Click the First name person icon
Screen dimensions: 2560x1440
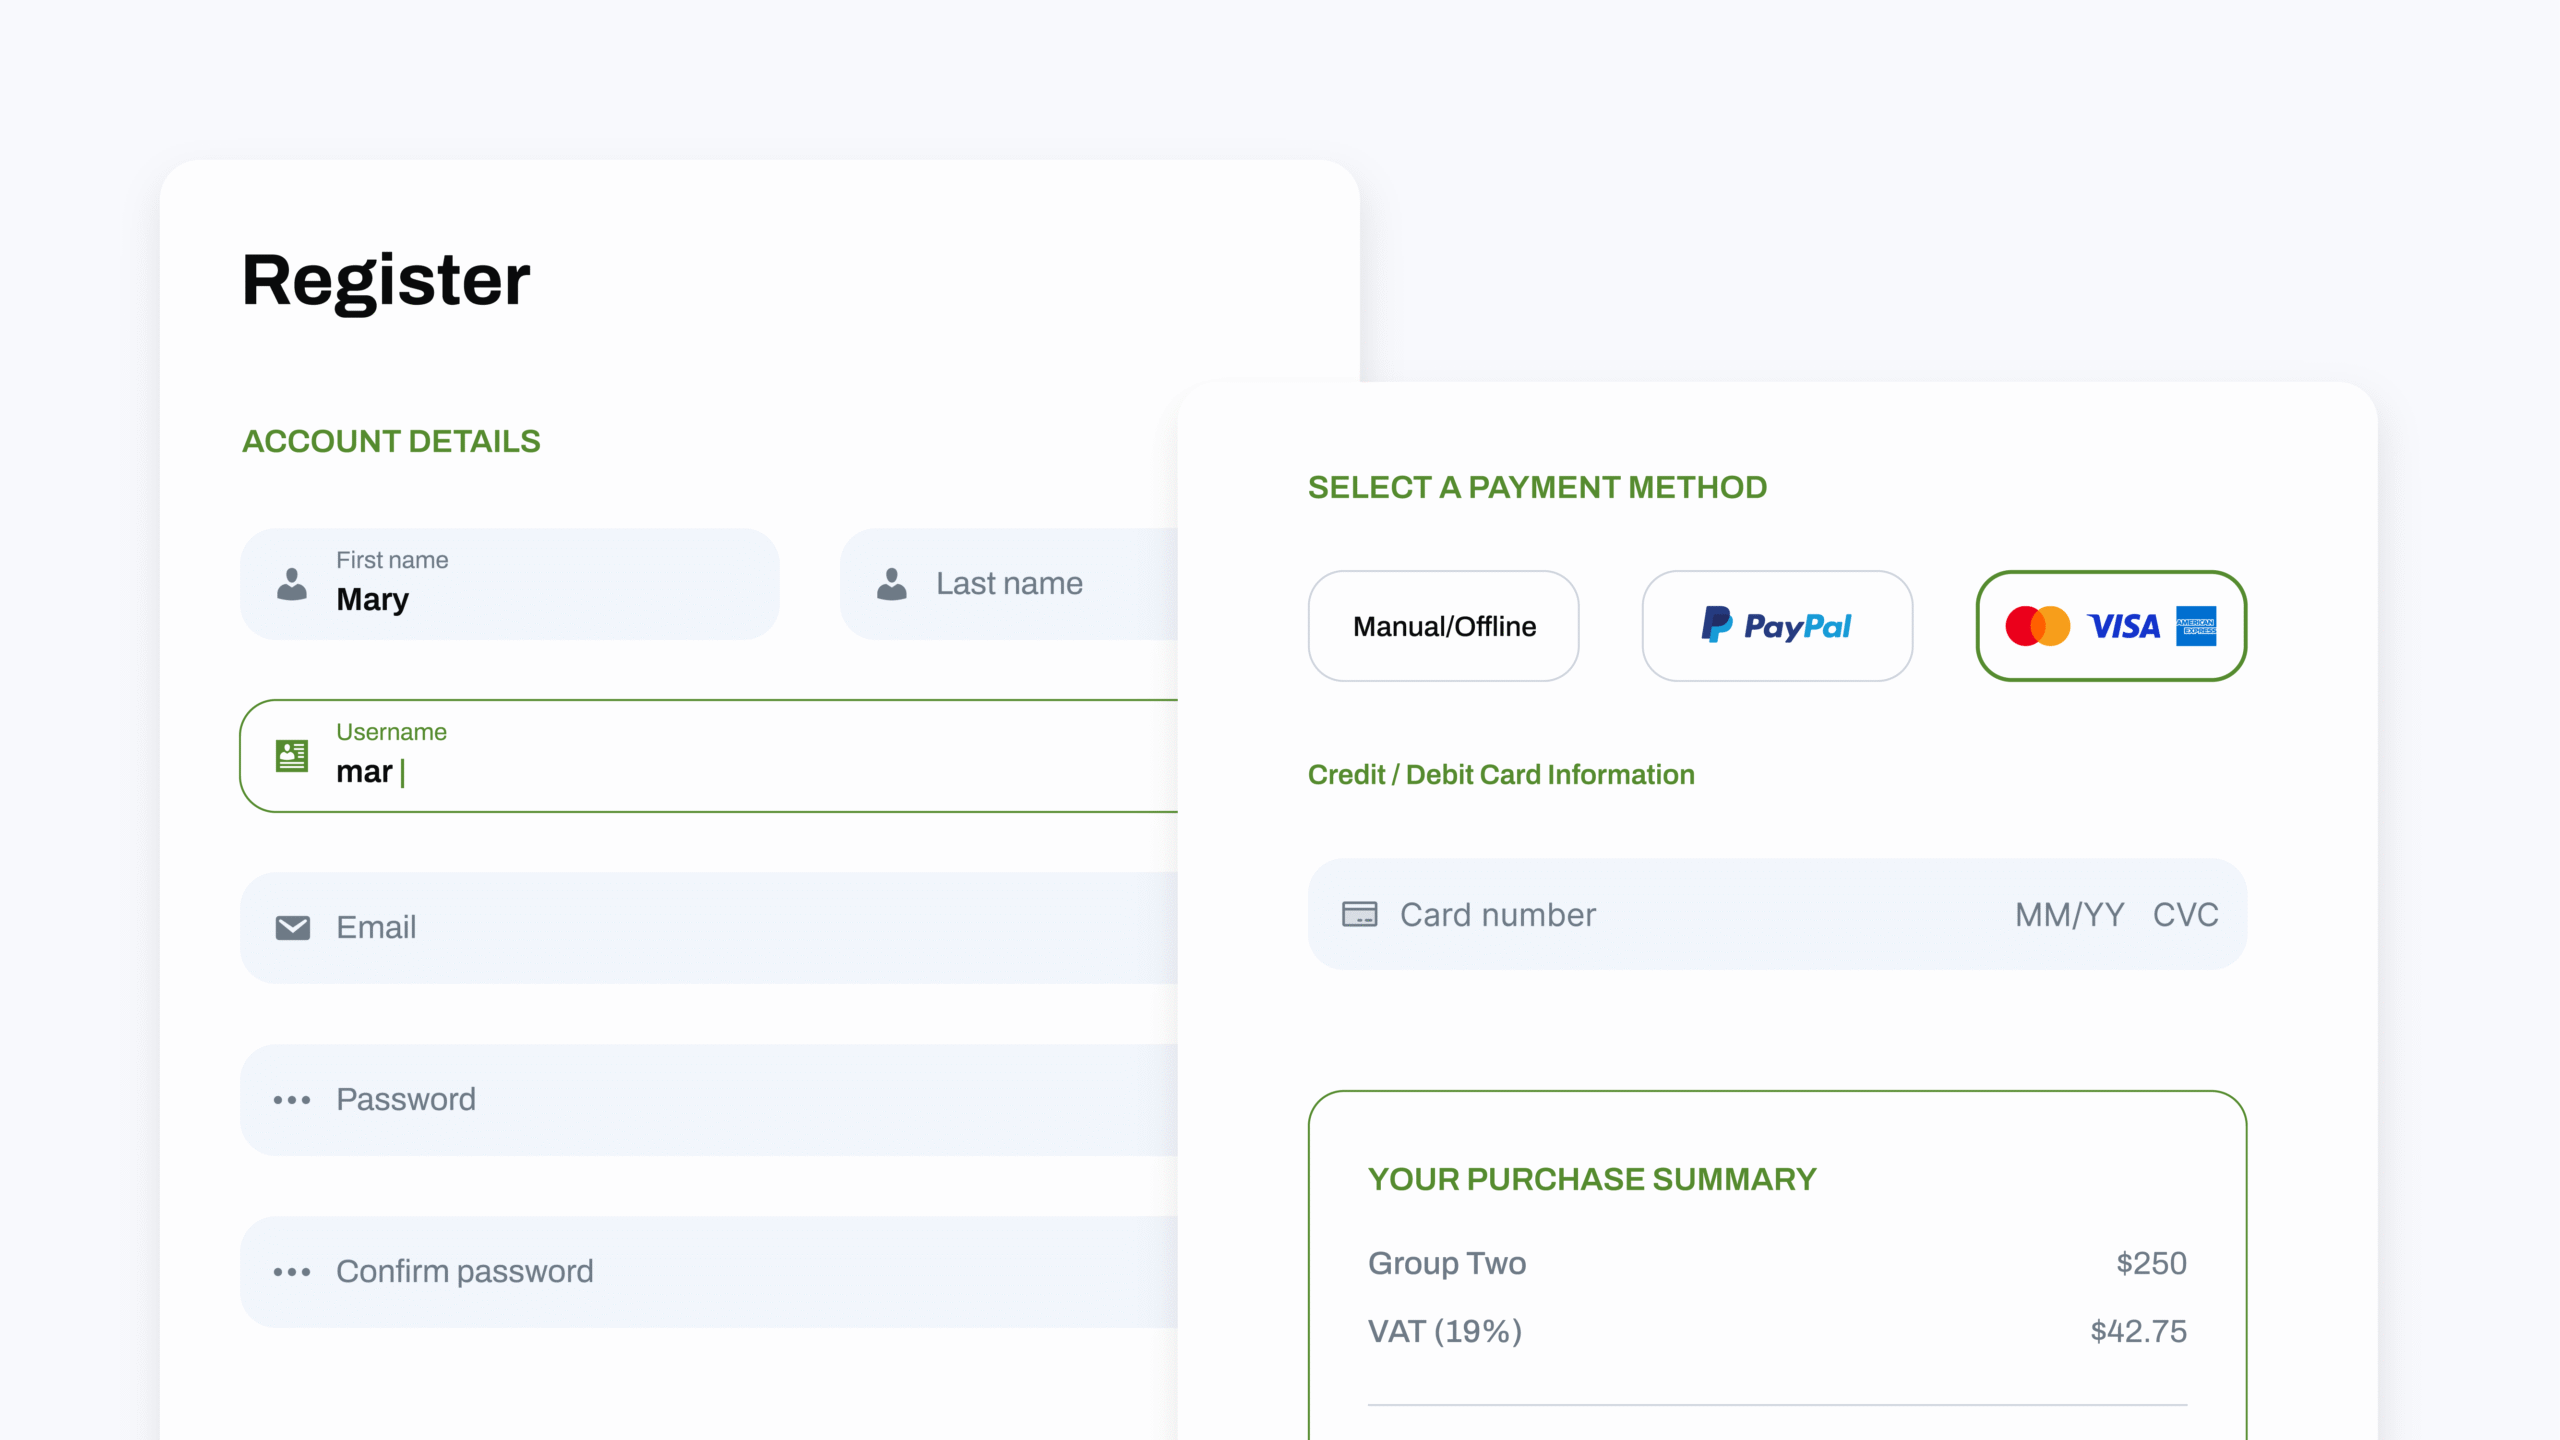(292, 584)
